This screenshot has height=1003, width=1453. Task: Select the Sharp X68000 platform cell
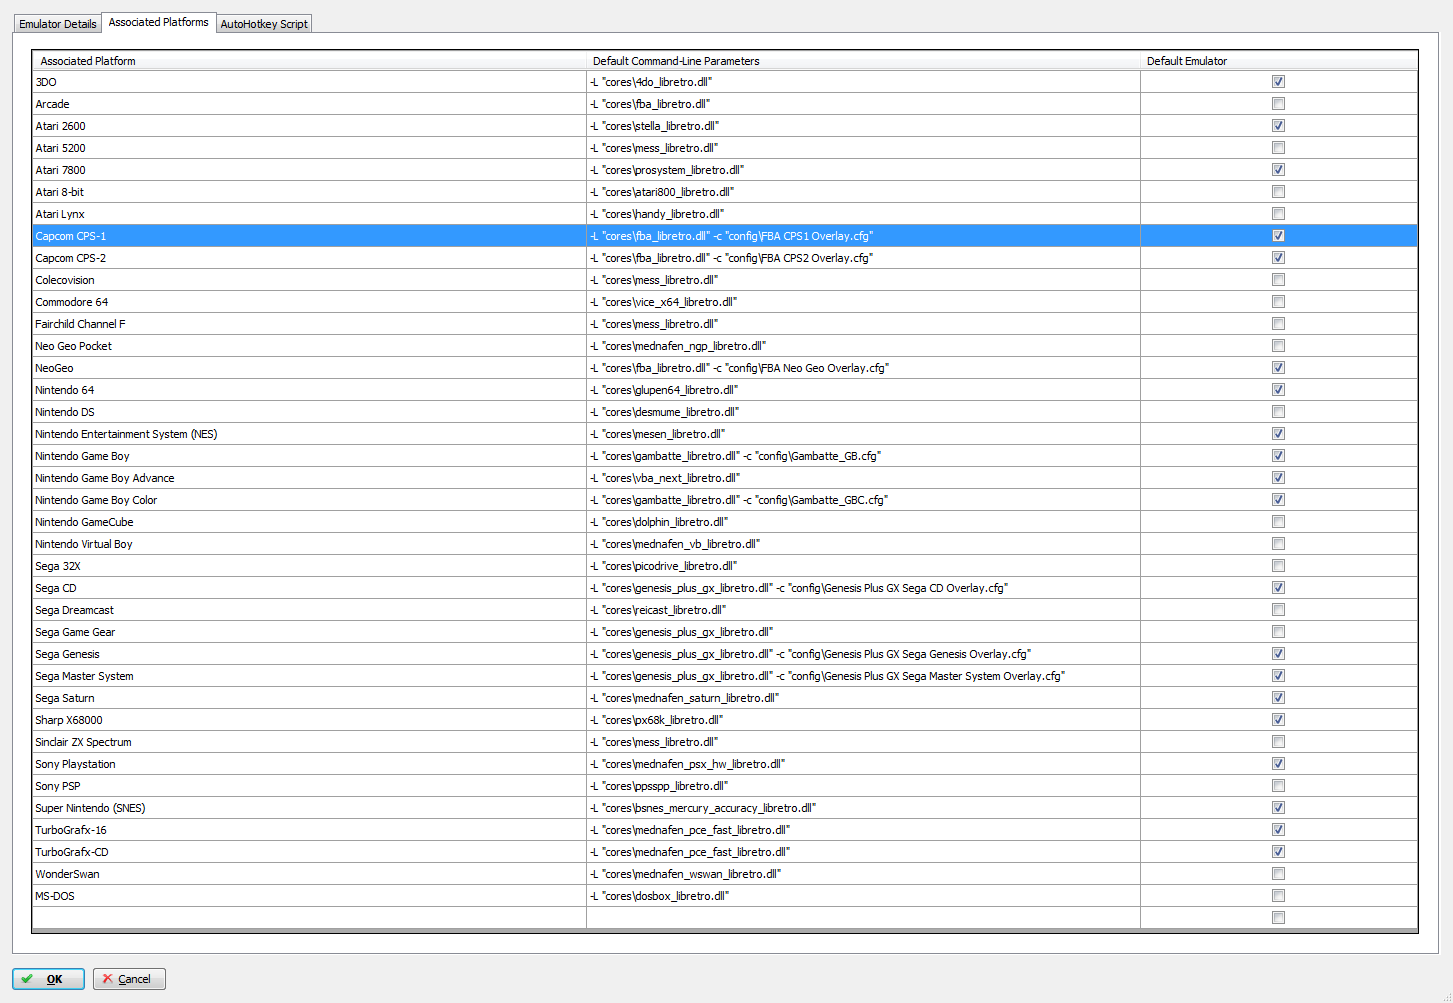point(309,720)
